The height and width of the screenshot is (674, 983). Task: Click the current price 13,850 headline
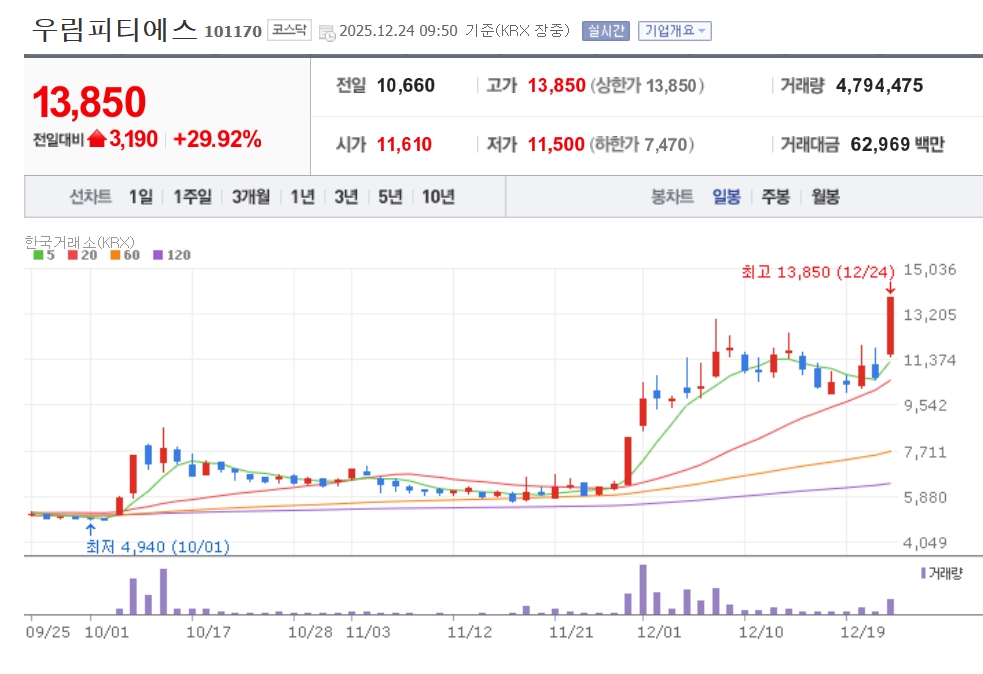89,102
